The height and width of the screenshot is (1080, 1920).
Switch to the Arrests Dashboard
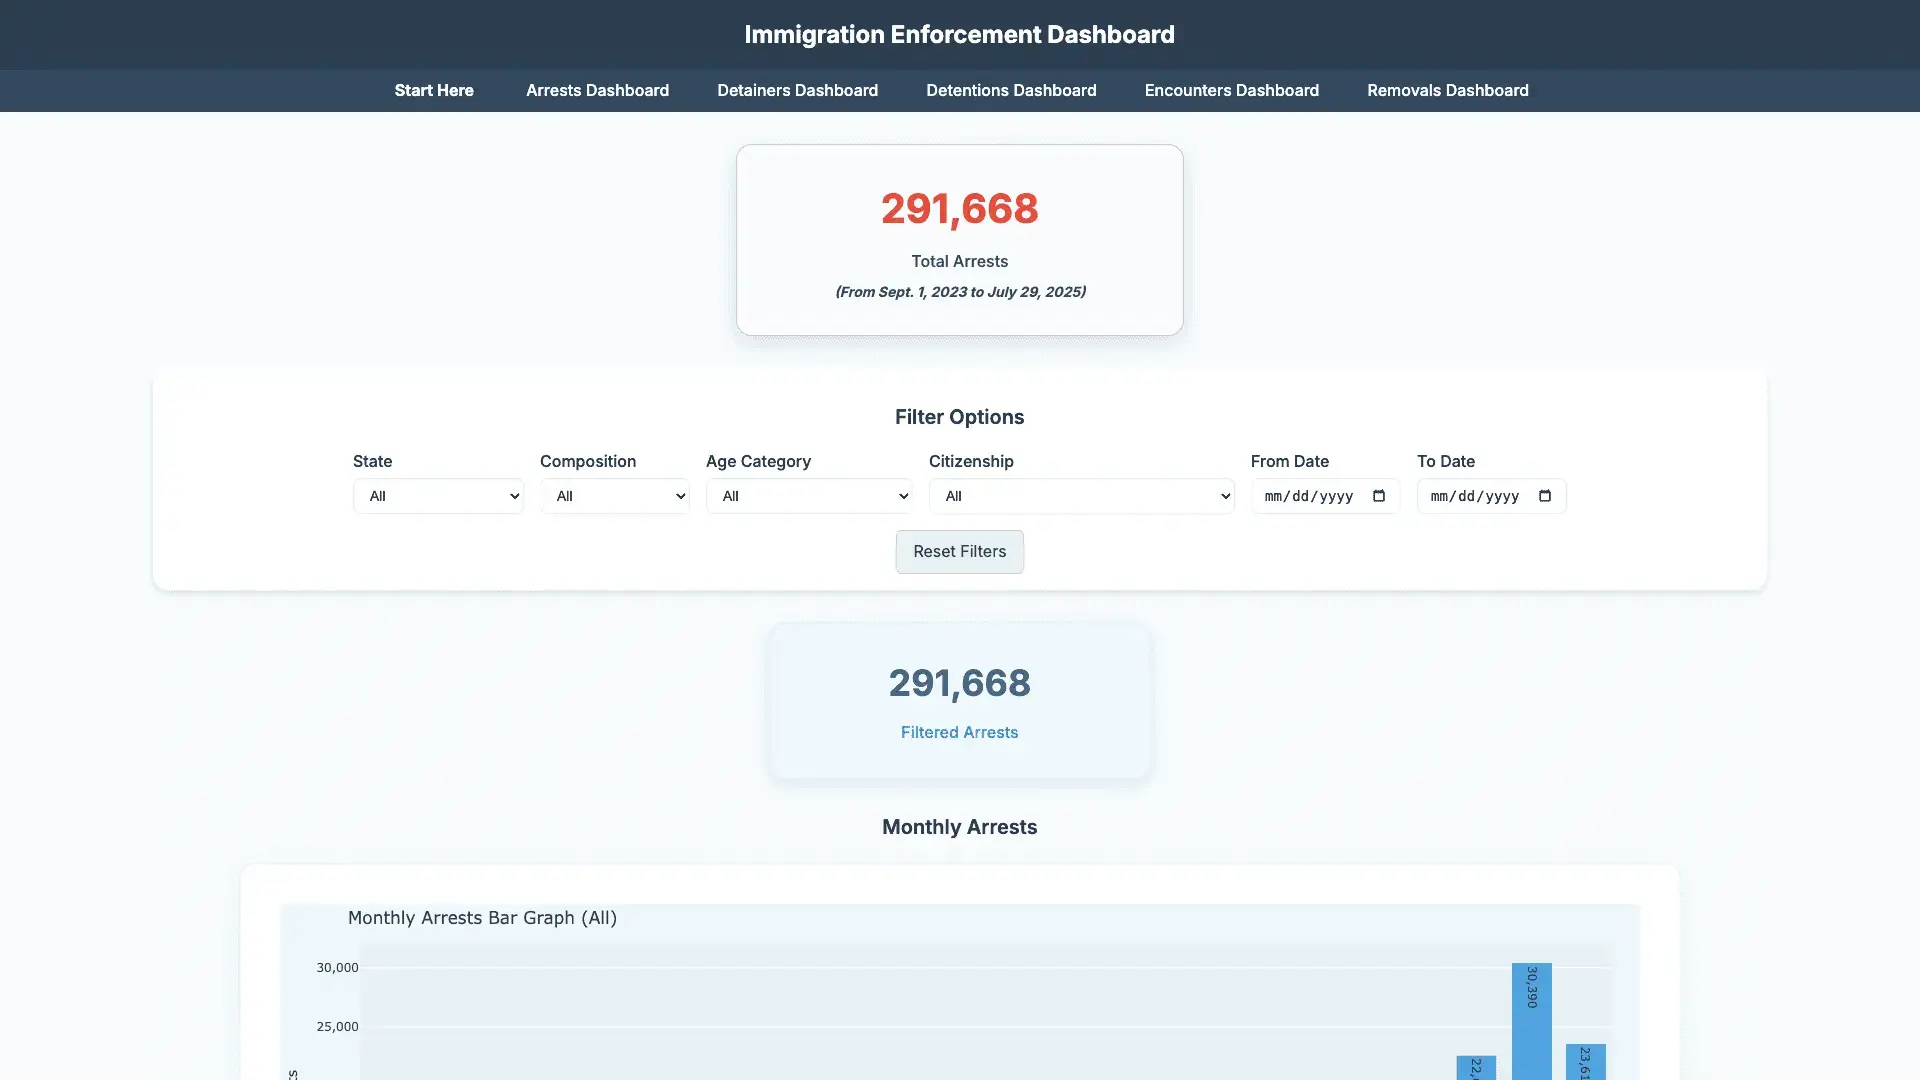(x=597, y=90)
